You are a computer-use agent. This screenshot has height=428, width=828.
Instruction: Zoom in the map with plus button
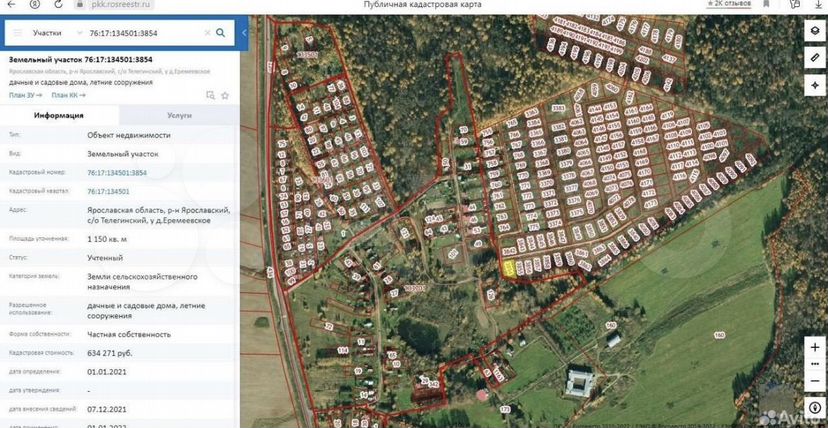pos(814,345)
